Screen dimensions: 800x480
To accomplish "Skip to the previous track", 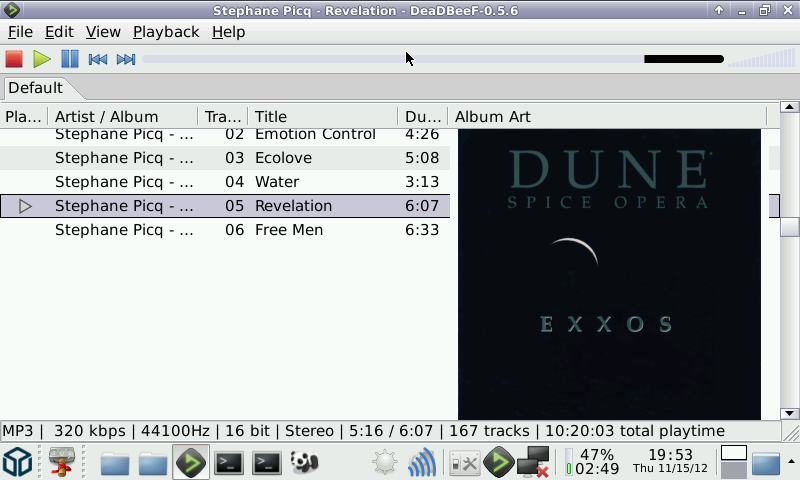I will click(98, 59).
